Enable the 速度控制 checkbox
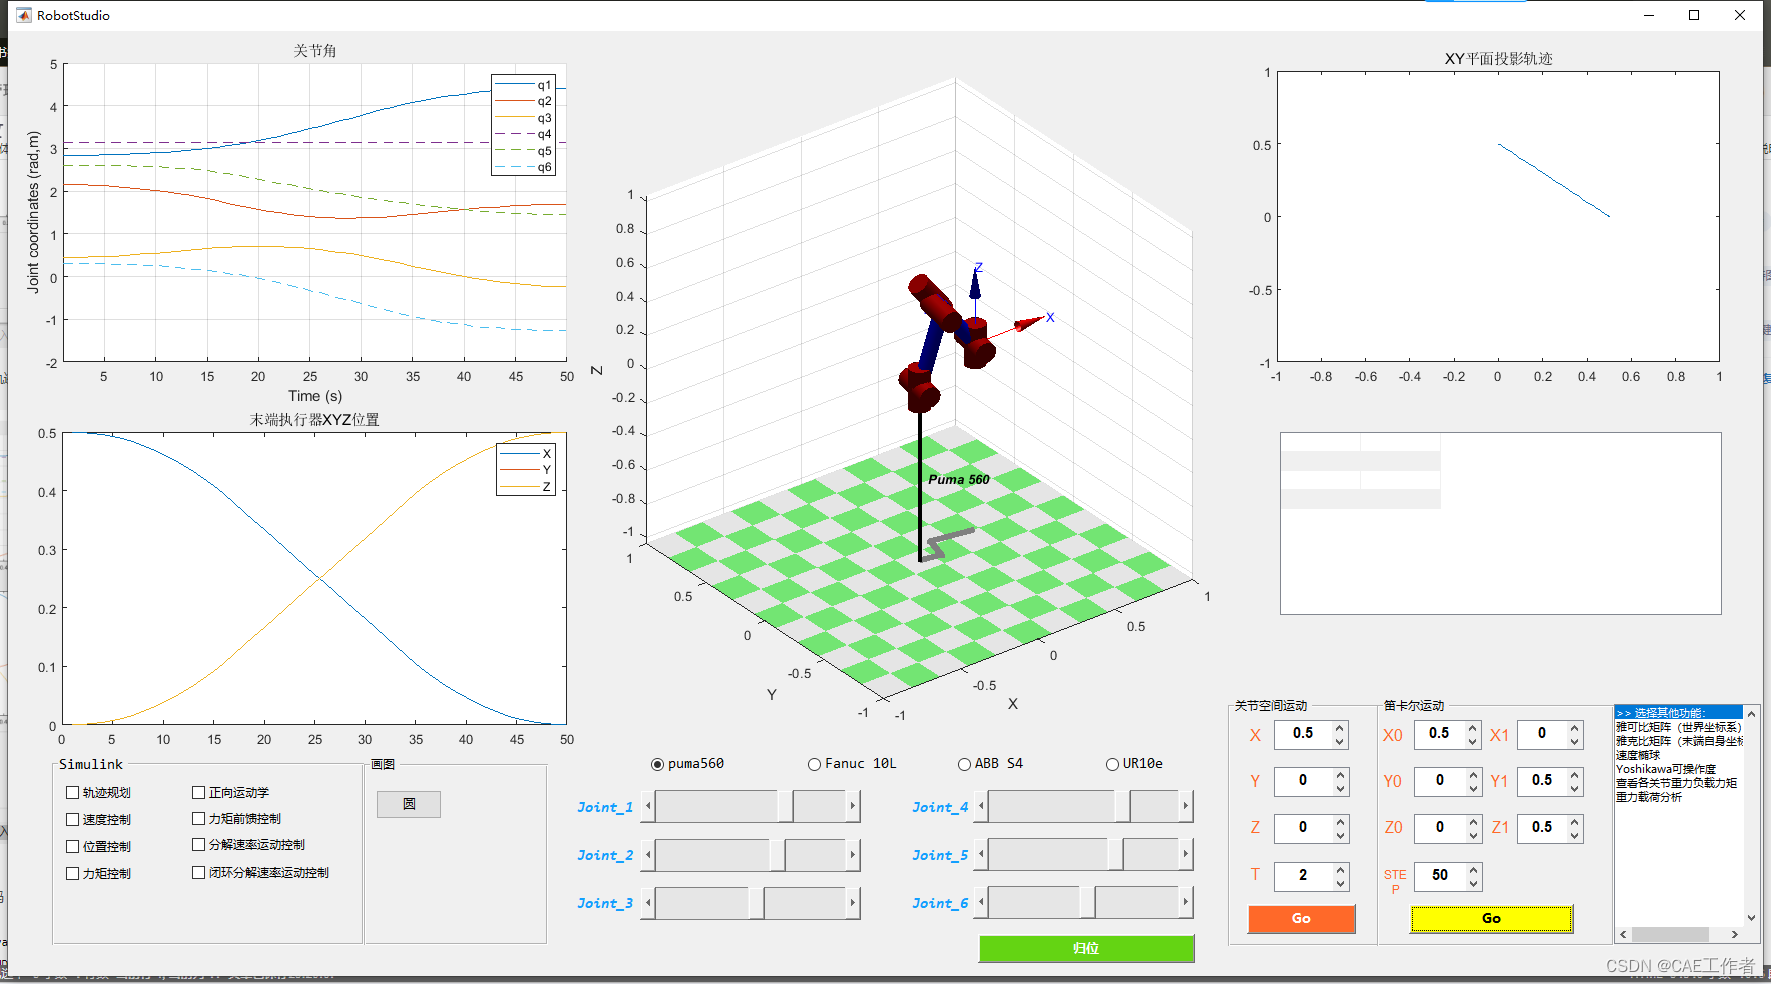 [72, 820]
